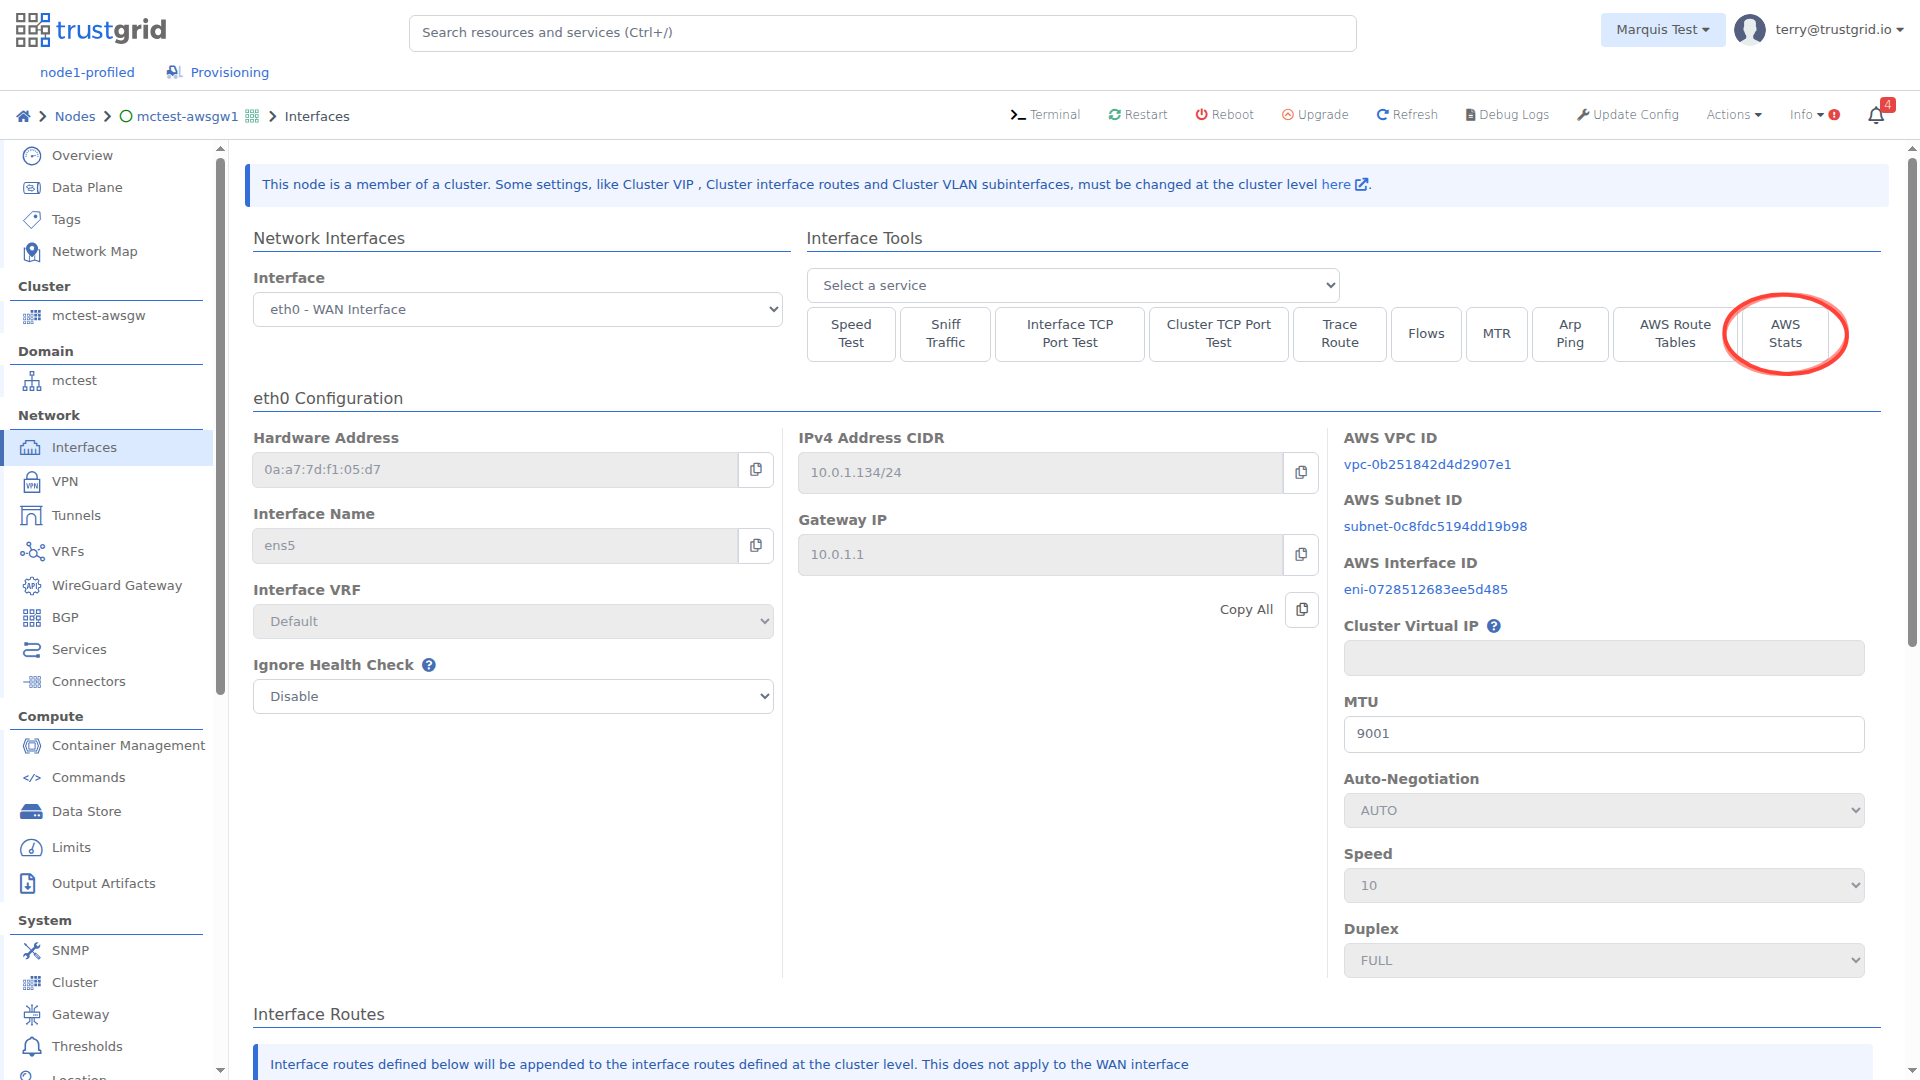The height and width of the screenshot is (1080, 1920).
Task: Open WireGuard Gateway in the sidebar
Action: tap(116, 586)
